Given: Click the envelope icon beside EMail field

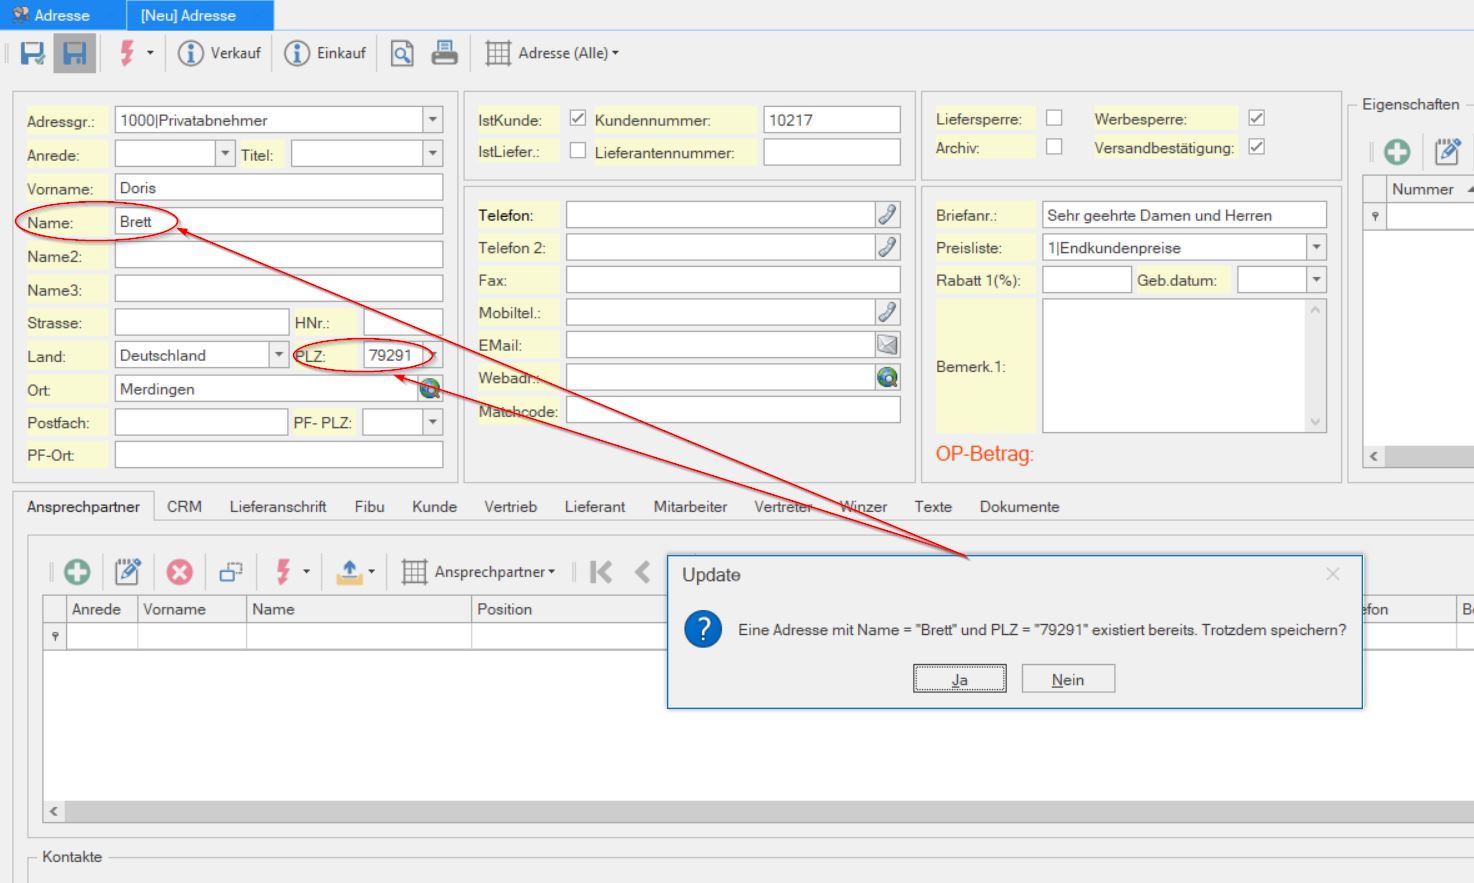Looking at the screenshot, I should [887, 345].
